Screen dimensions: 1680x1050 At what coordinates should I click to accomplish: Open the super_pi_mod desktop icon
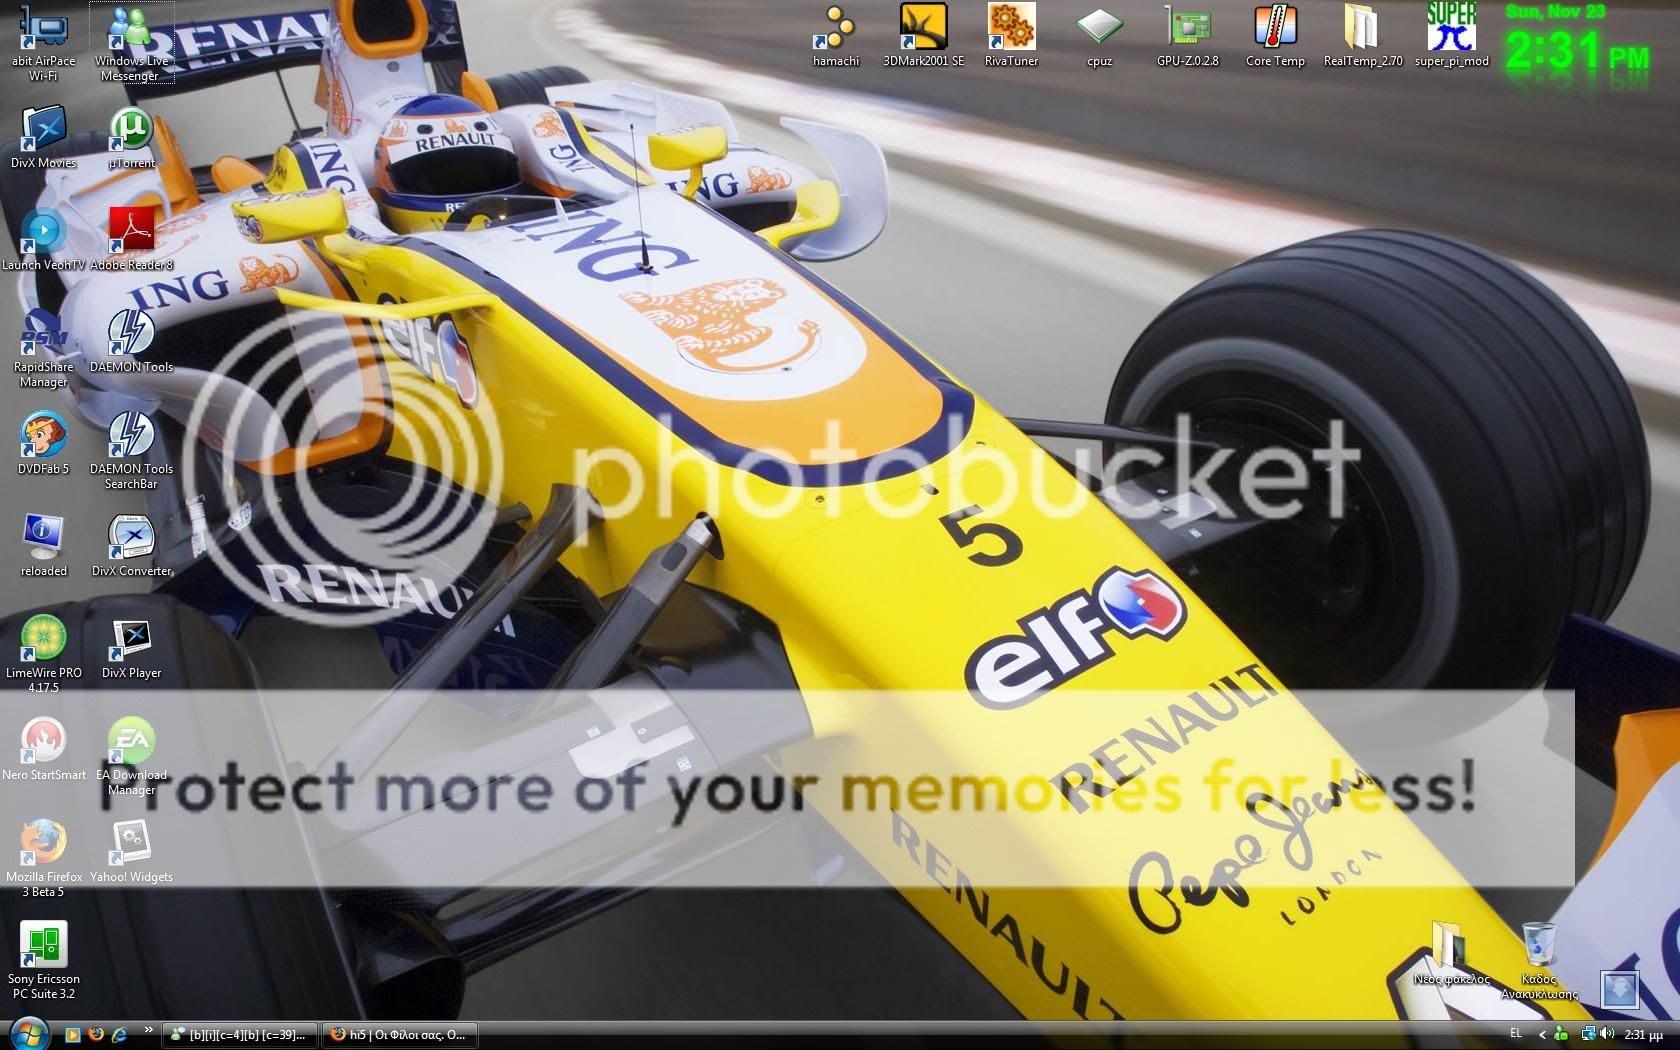[1451, 30]
